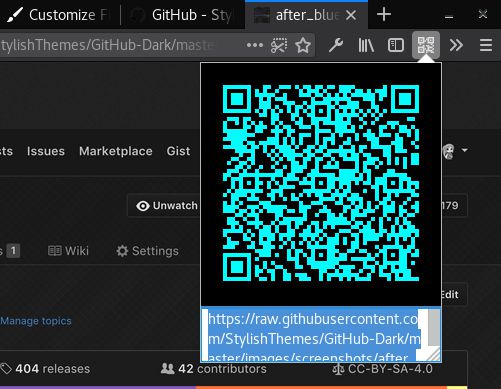Open the Issues nav link
501x389 pixels.
pos(46,151)
